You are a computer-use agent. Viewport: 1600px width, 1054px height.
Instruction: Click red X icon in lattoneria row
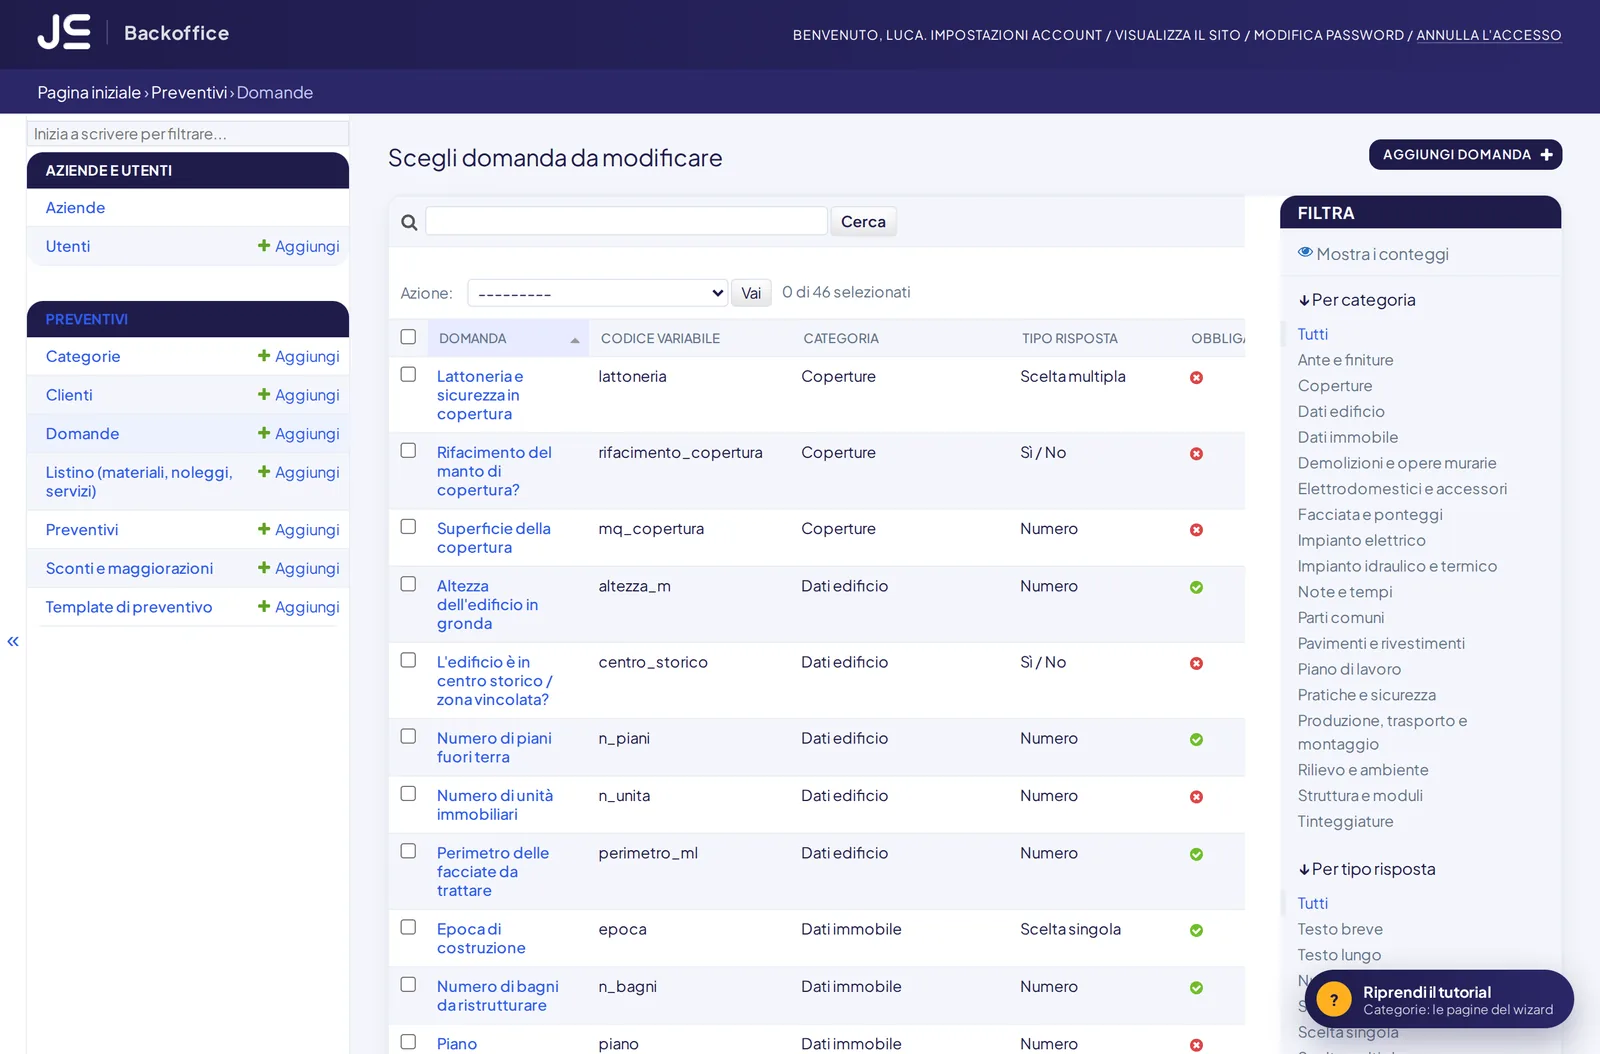point(1196,377)
